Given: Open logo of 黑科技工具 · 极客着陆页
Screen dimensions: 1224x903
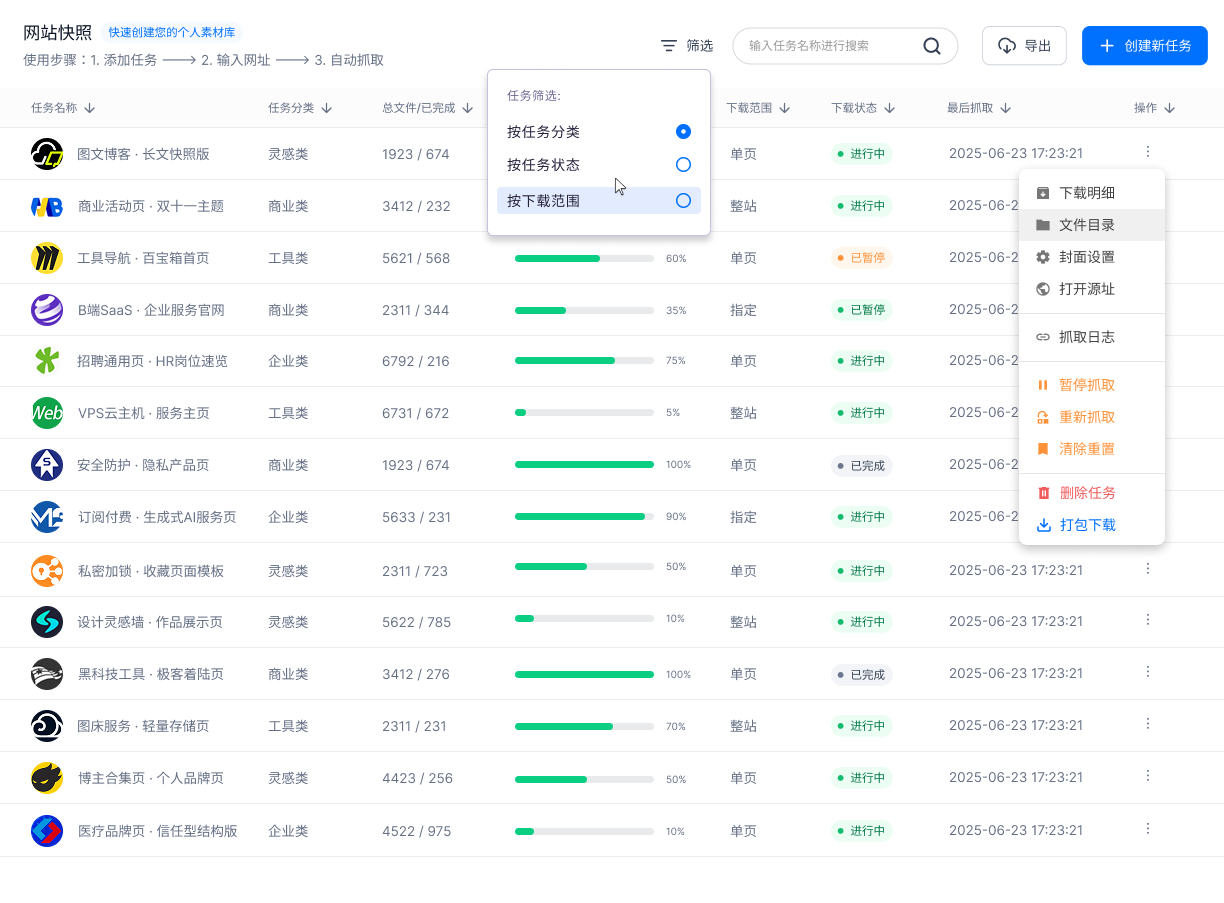Looking at the screenshot, I should click(x=47, y=674).
